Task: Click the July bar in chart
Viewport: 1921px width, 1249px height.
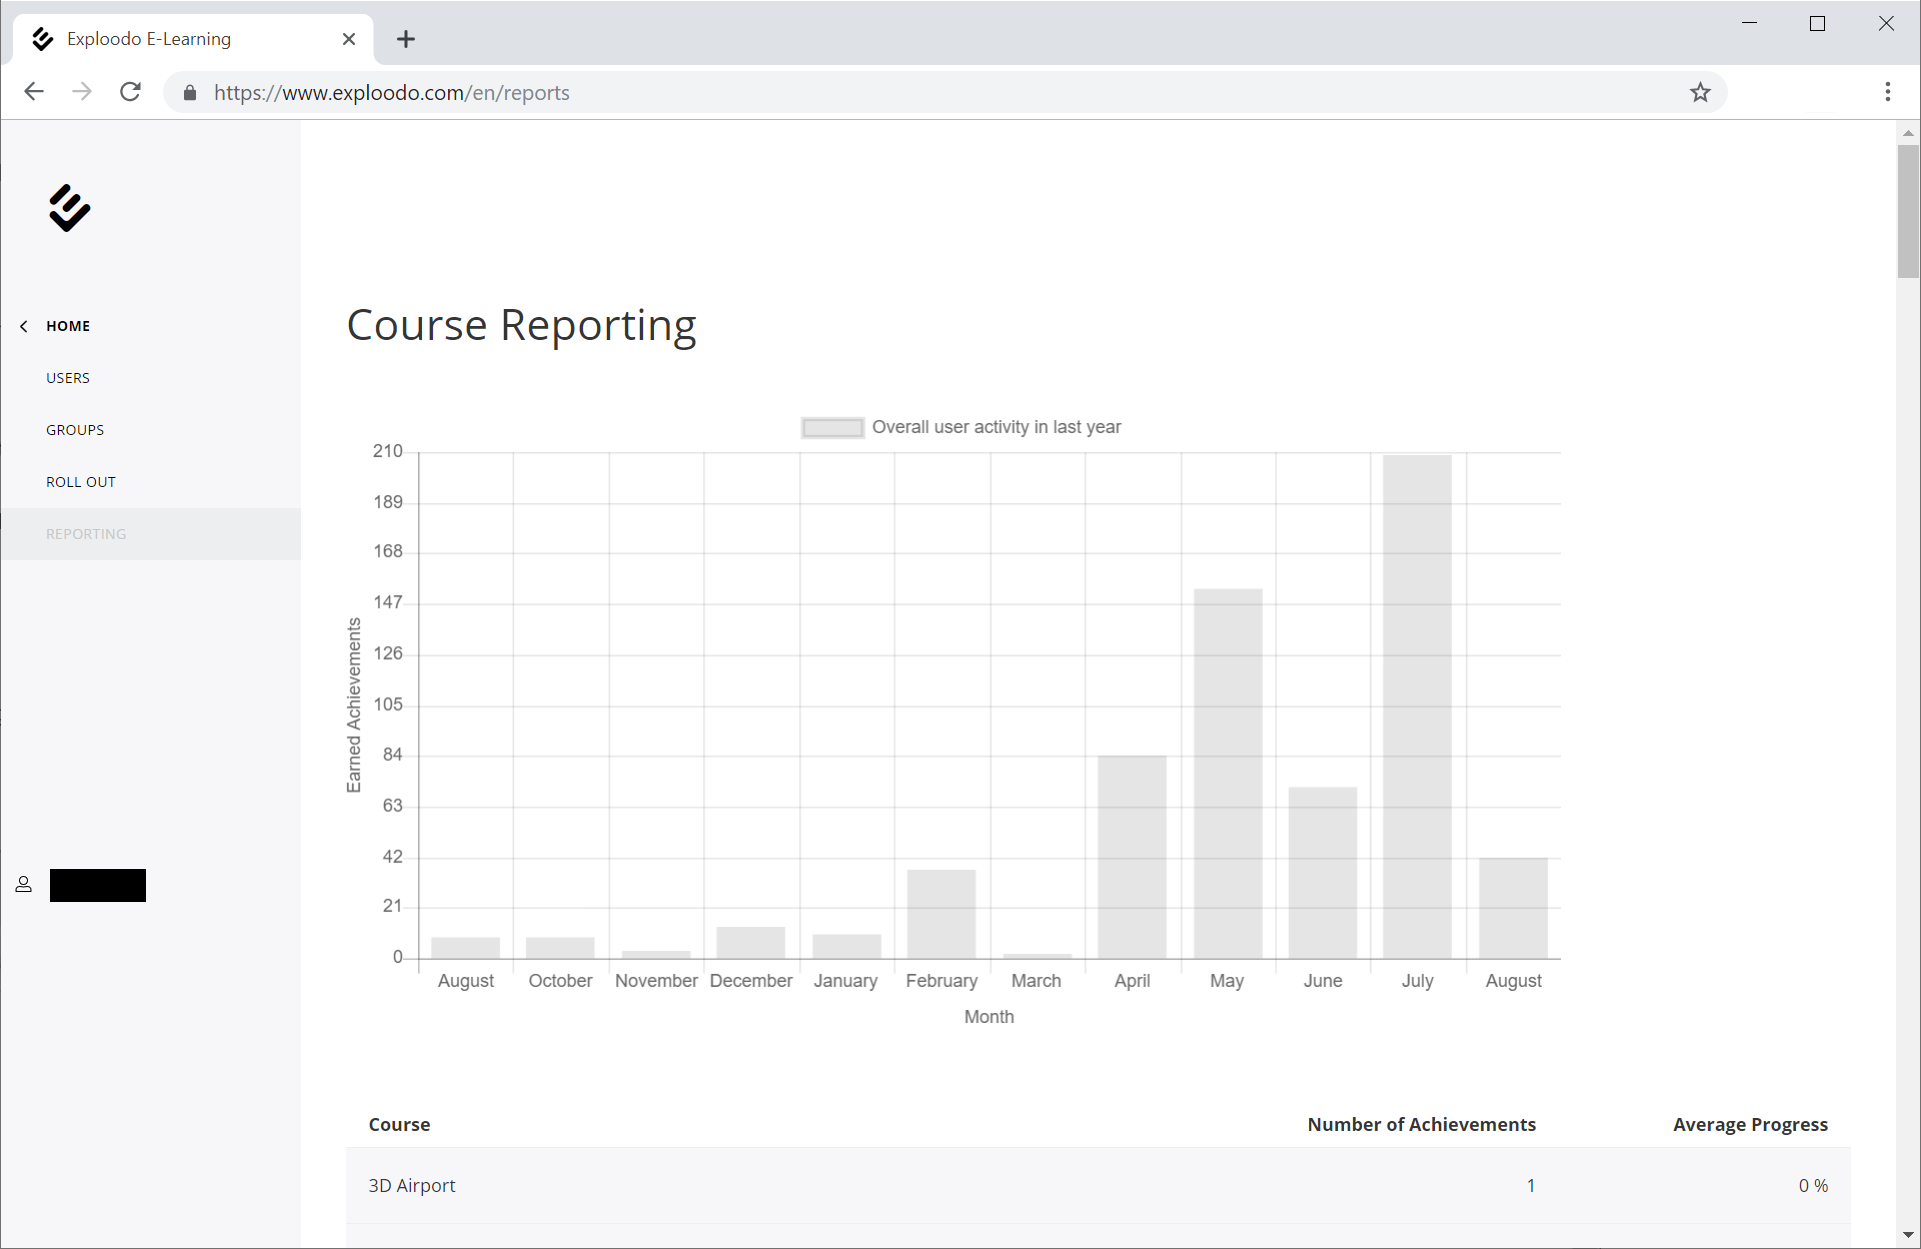Action: [1417, 706]
